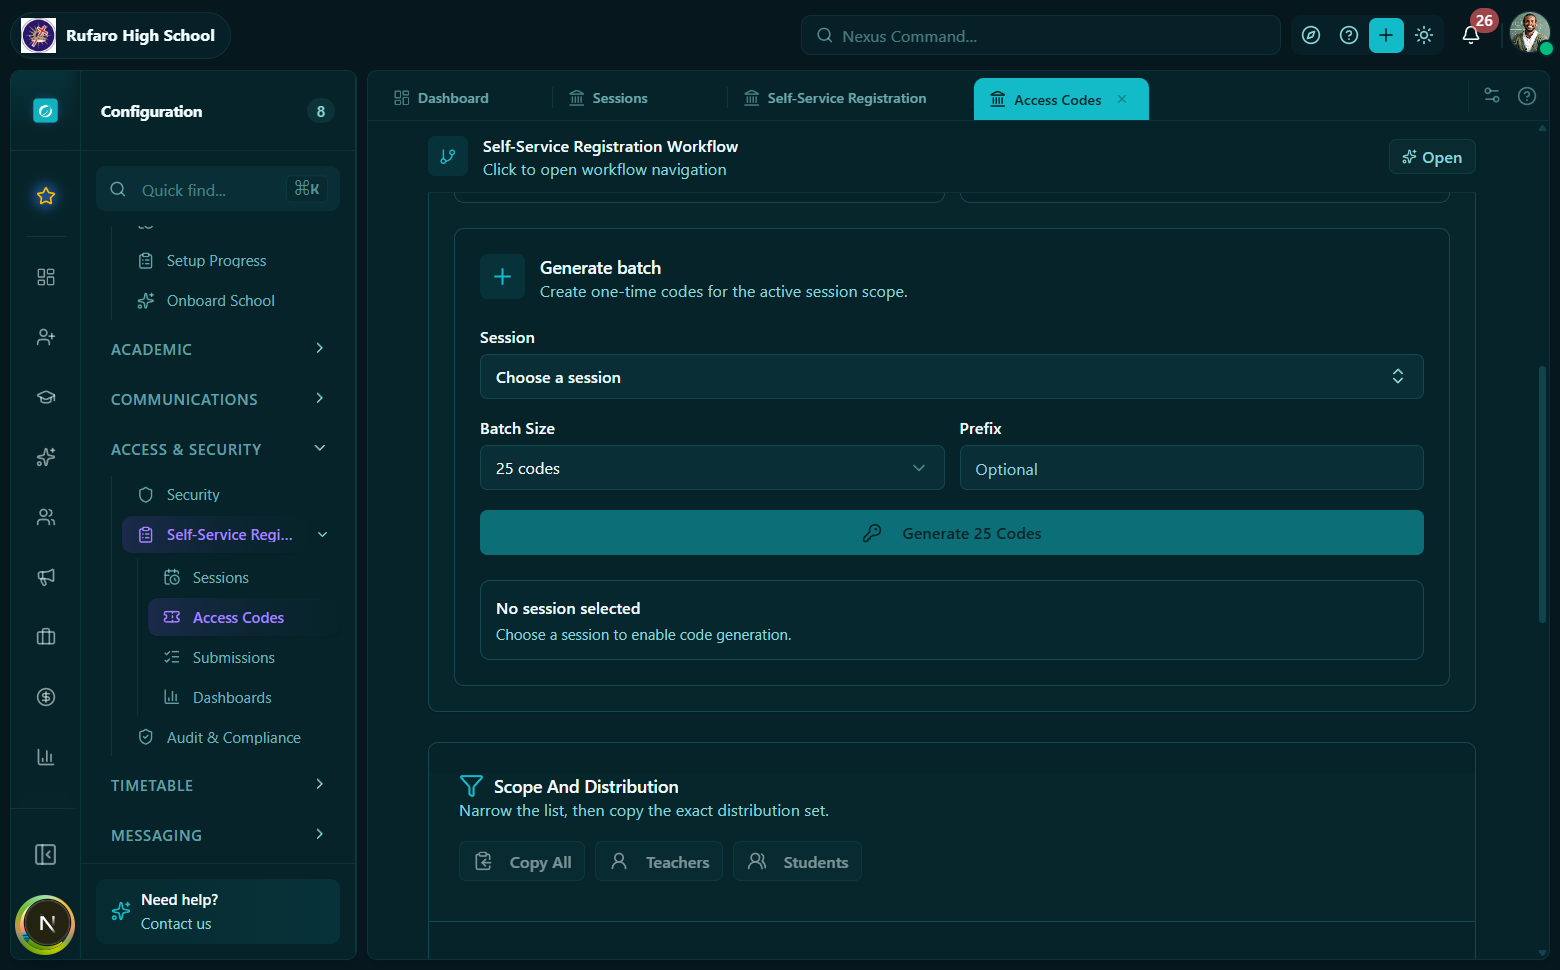Viewport: 1560px width, 970px height.
Task: Open the bar chart reports rail icon
Action: click(46, 757)
